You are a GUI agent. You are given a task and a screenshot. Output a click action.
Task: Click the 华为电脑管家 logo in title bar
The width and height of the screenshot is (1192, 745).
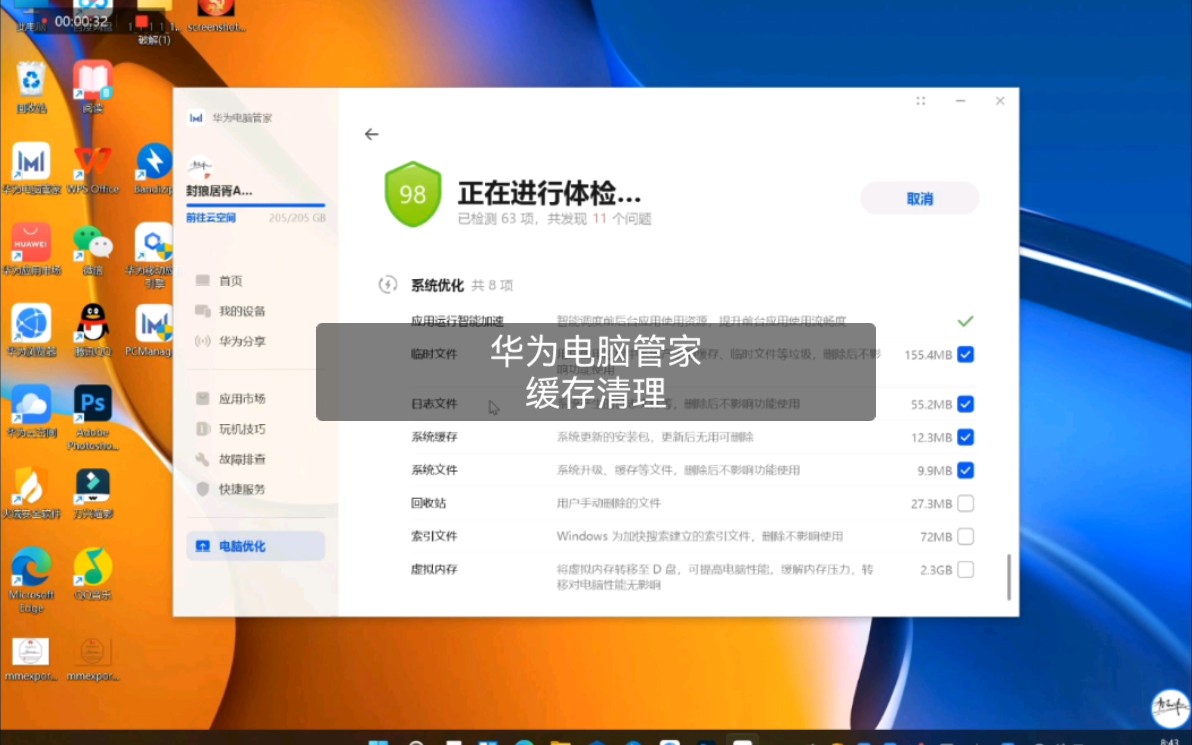196,118
